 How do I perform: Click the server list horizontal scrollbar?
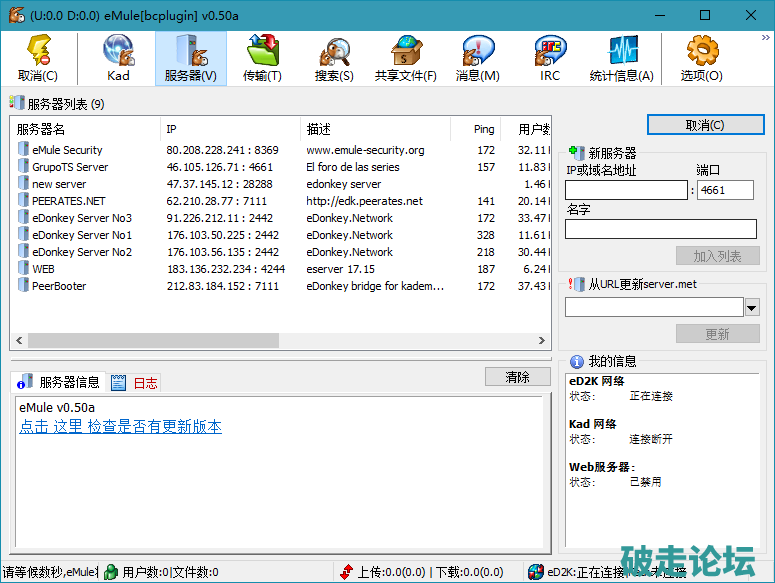[280, 340]
